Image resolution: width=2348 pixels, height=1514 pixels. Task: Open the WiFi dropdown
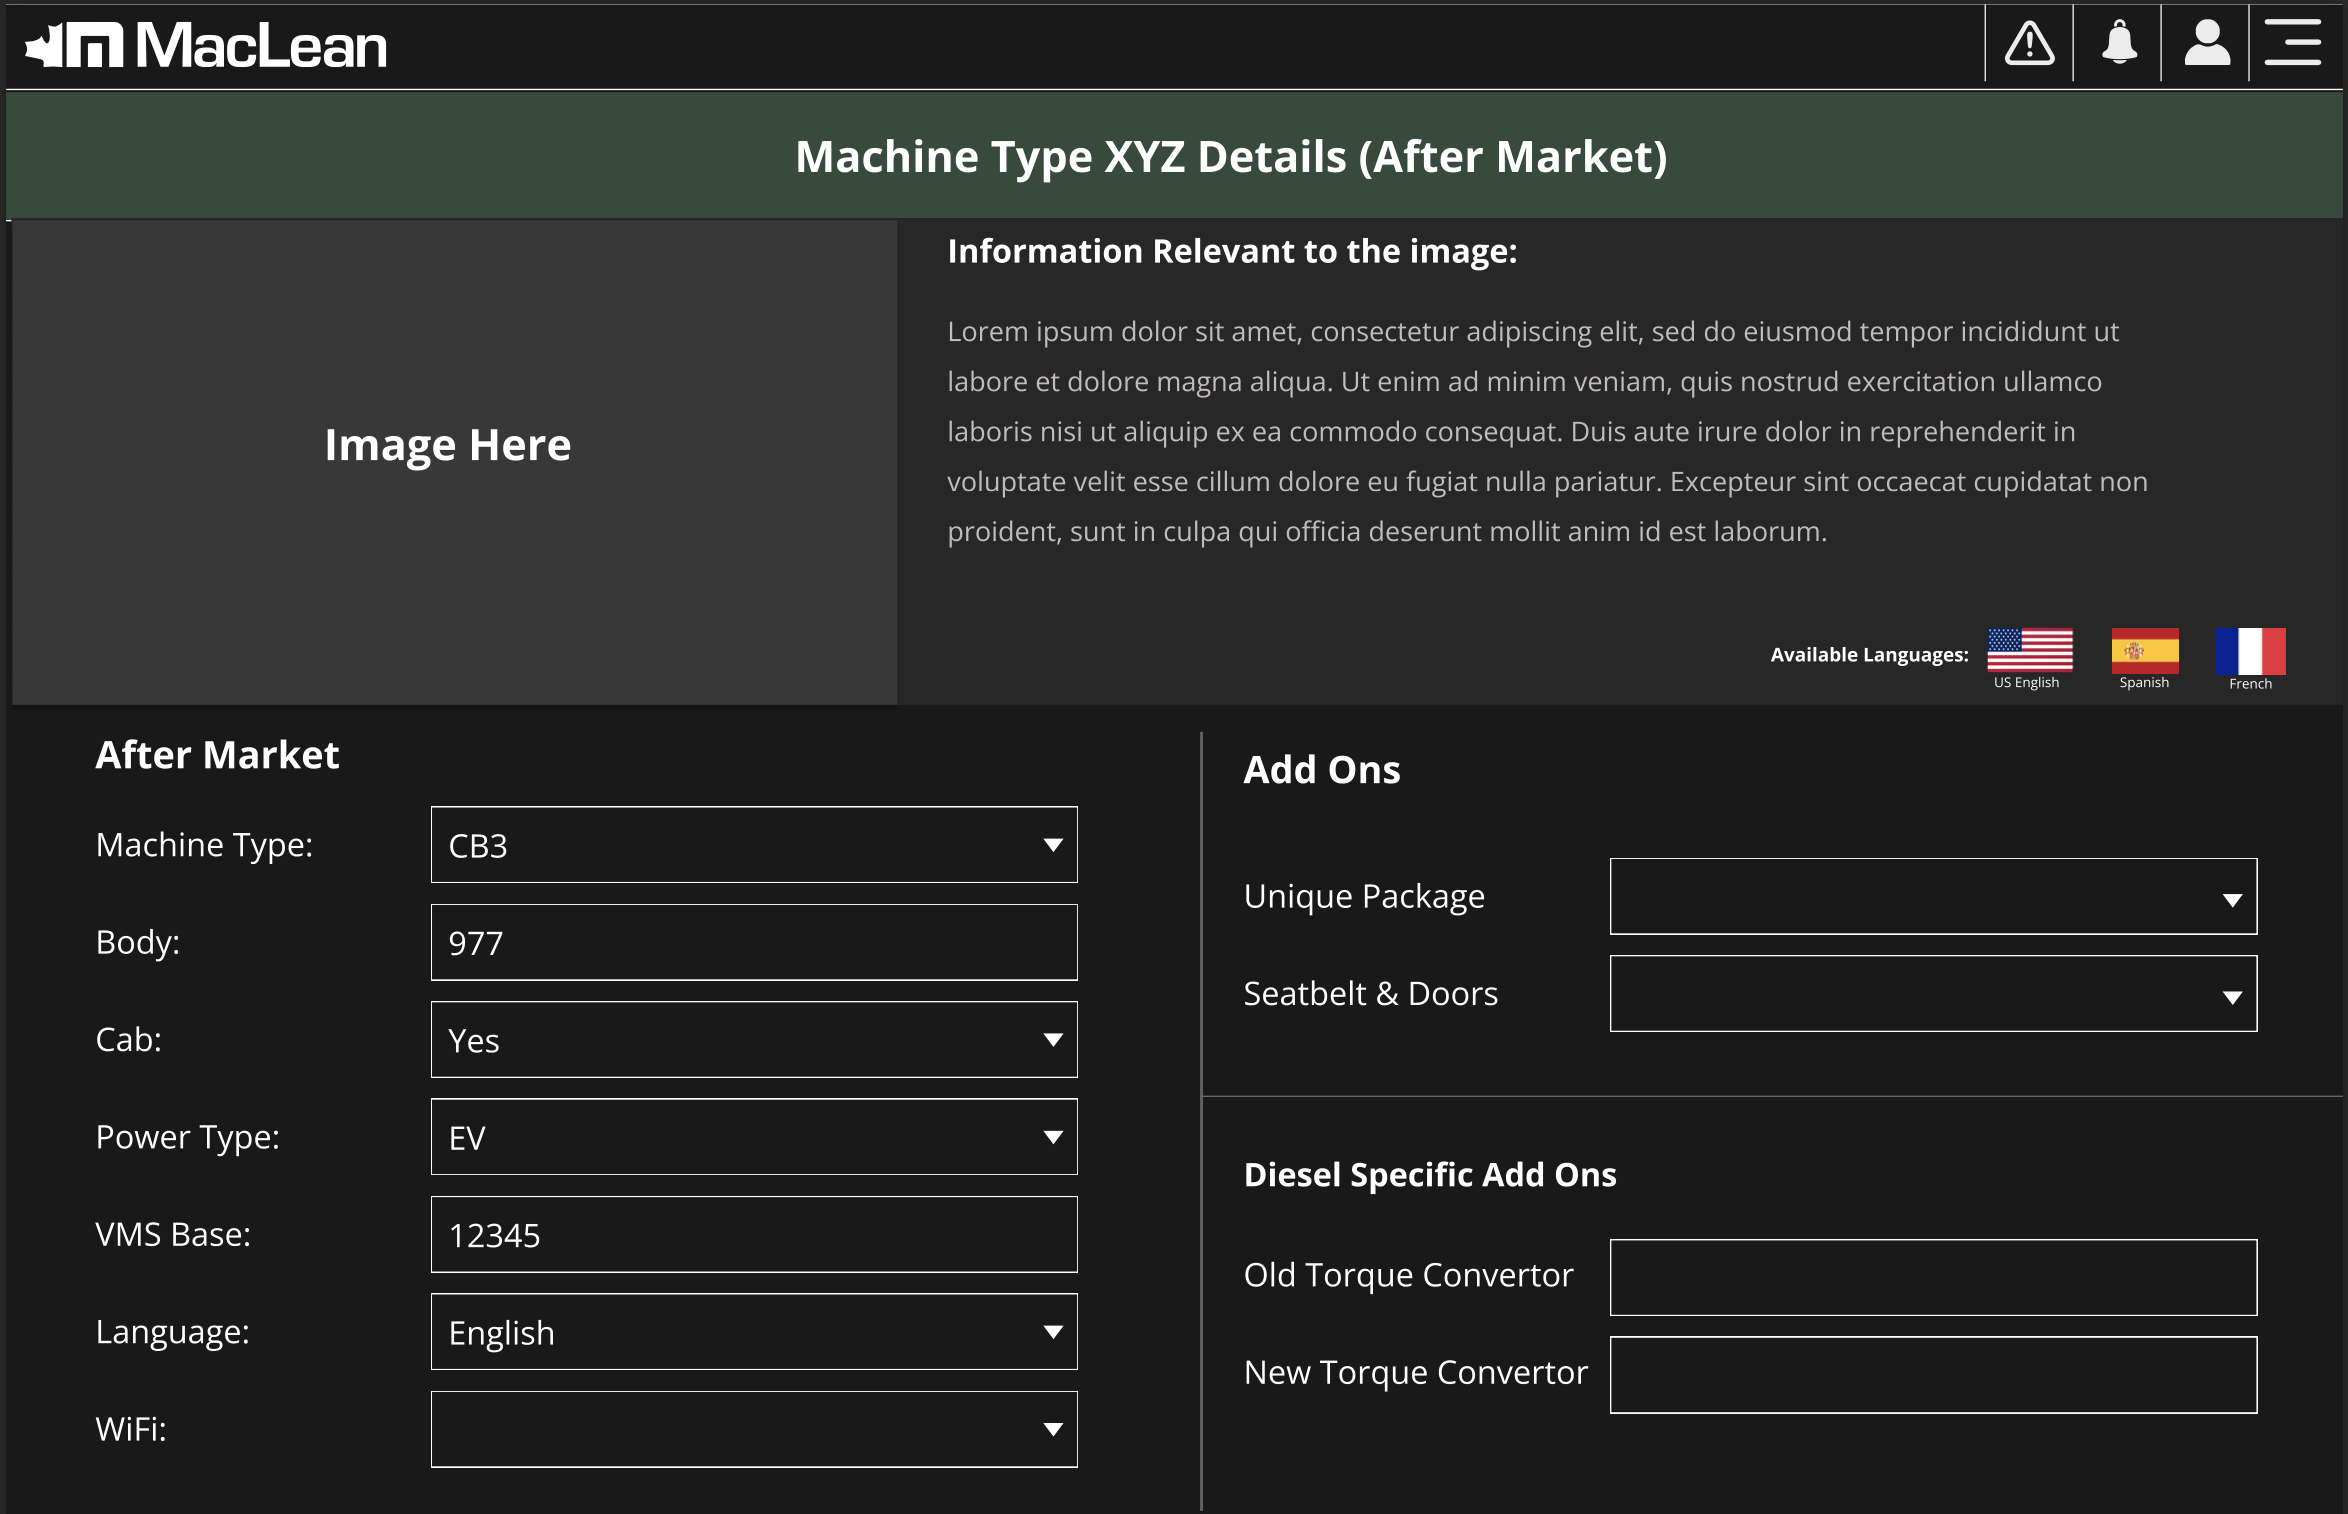click(x=754, y=1429)
